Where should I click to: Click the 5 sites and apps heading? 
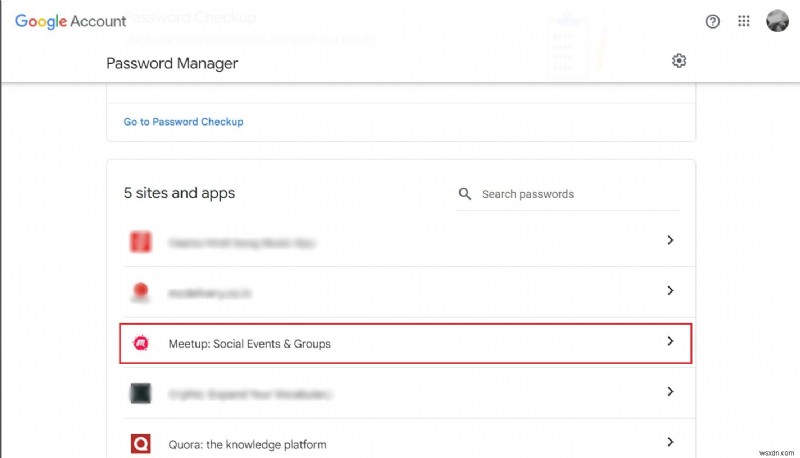tap(179, 193)
